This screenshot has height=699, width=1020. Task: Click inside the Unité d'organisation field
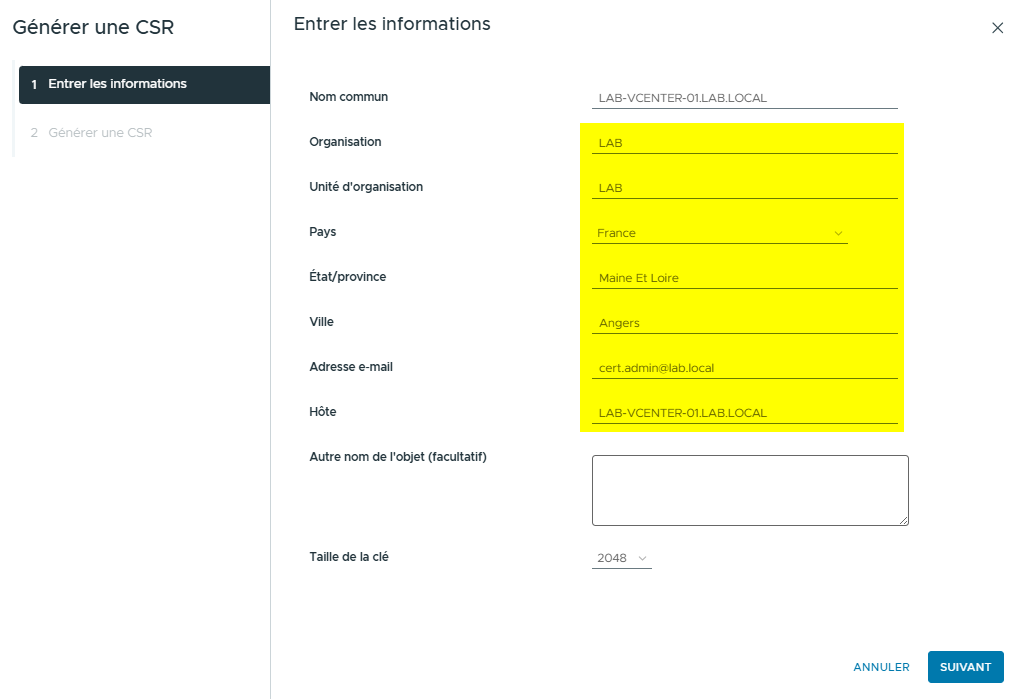744,187
